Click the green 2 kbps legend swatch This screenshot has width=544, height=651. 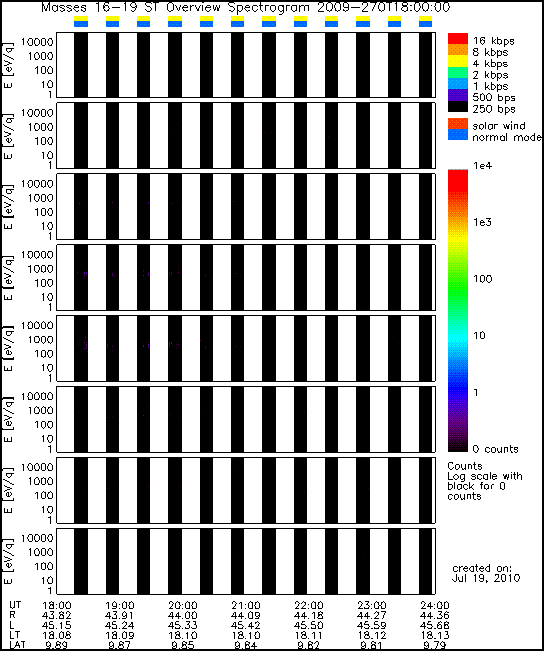[x=458, y=73]
